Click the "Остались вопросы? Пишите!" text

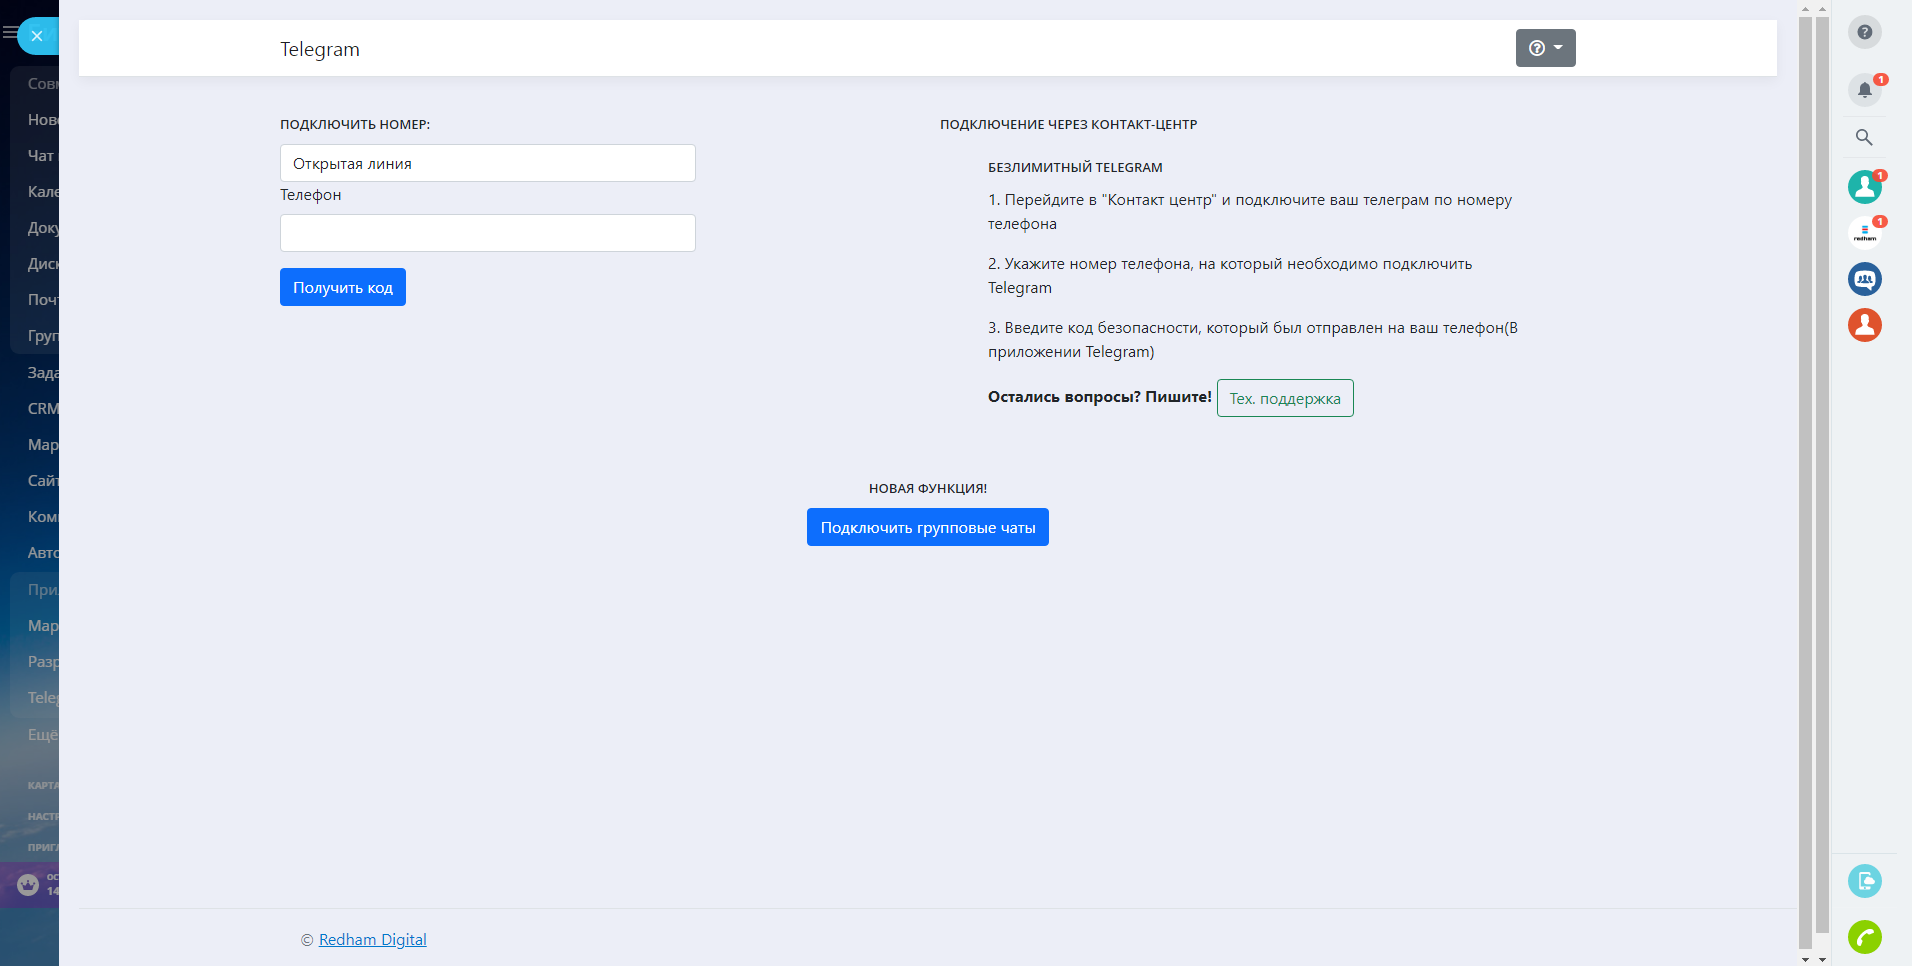[1100, 397]
